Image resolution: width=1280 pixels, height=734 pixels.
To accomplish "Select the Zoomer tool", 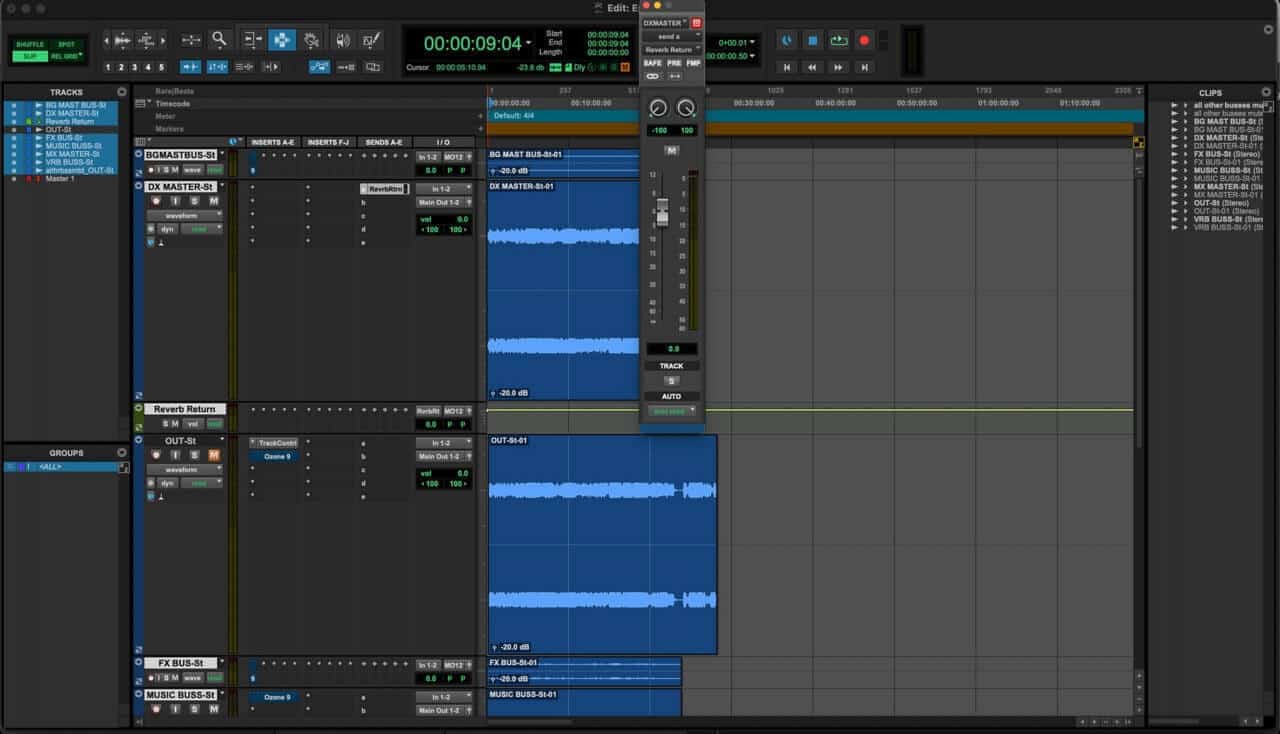I will (219, 40).
